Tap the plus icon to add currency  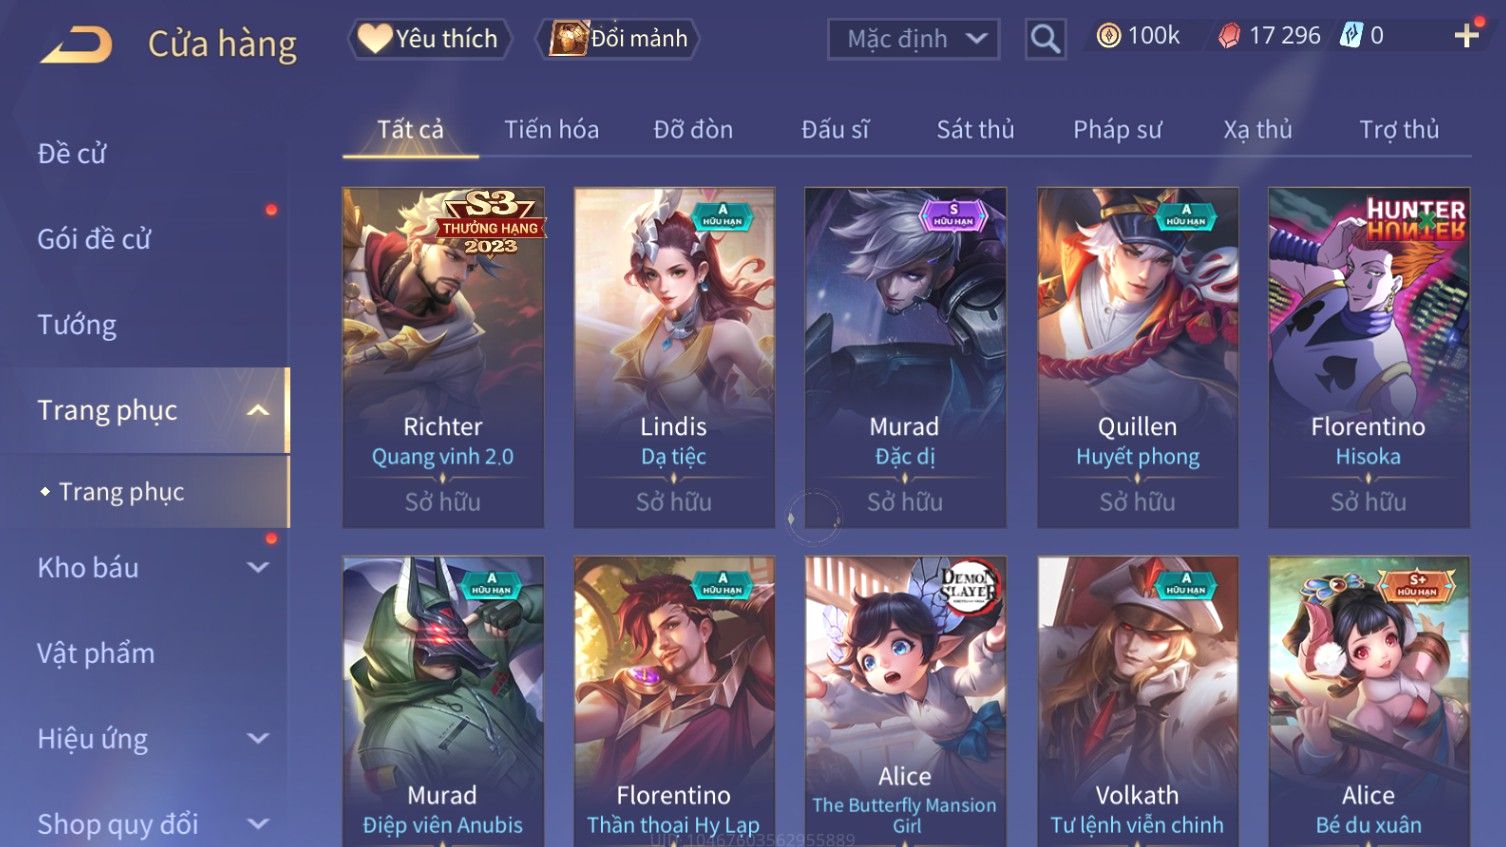click(x=1466, y=36)
